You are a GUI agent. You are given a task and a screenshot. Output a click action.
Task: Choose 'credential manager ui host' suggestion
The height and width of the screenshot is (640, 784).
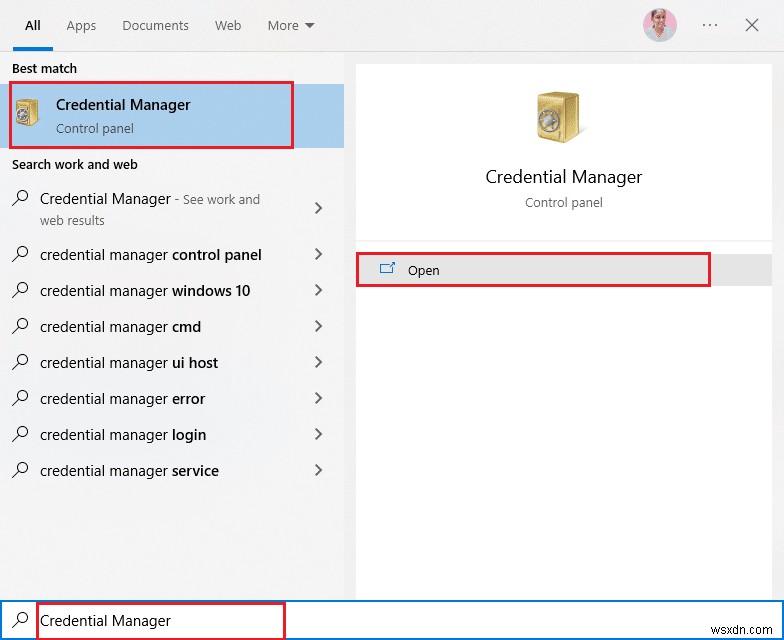coord(129,362)
